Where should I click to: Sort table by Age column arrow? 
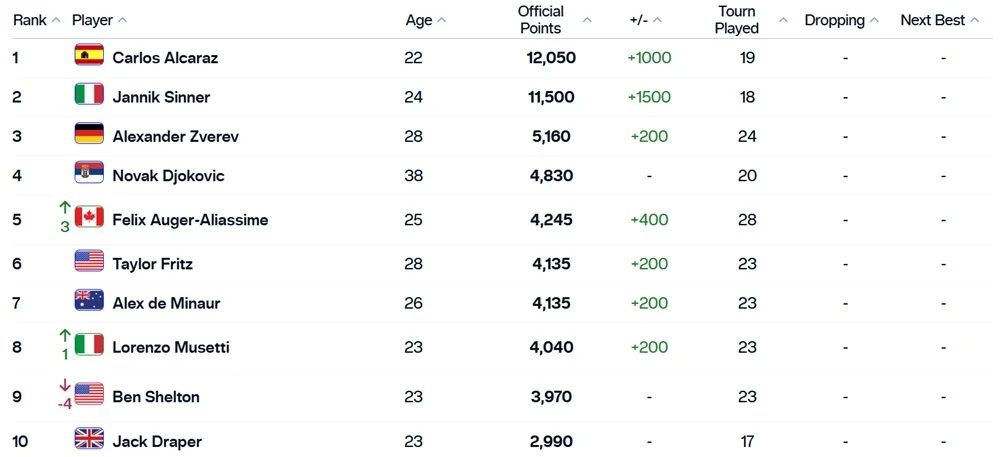pos(442,20)
